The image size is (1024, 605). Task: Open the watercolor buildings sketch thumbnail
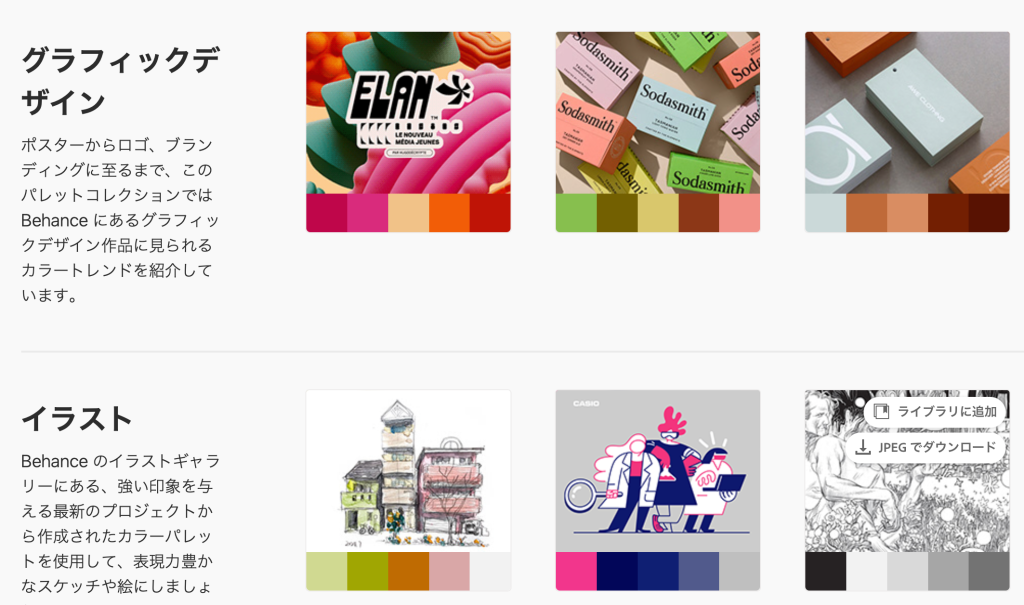click(x=408, y=471)
